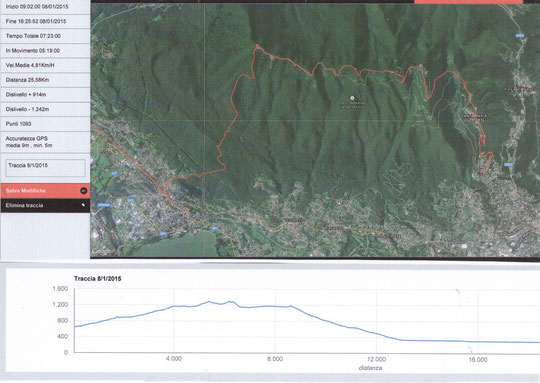Image resolution: width=540 pixels, height=383 pixels.
Task: Save changes with Salva Modifiche button
Action: pos(45,190)
